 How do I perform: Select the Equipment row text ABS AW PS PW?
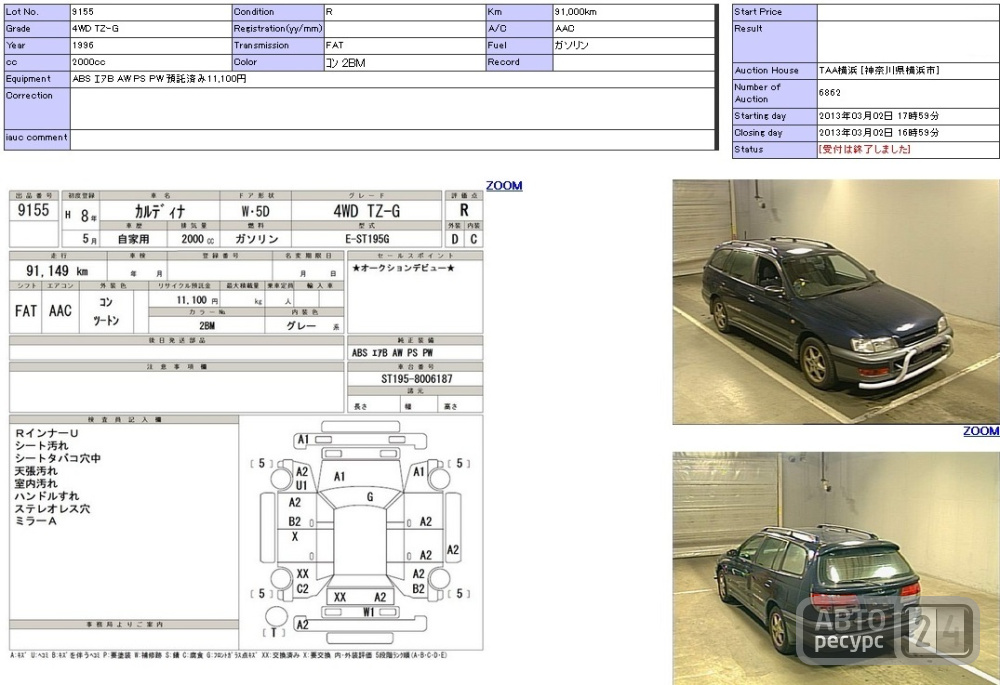tap(159, 79)
